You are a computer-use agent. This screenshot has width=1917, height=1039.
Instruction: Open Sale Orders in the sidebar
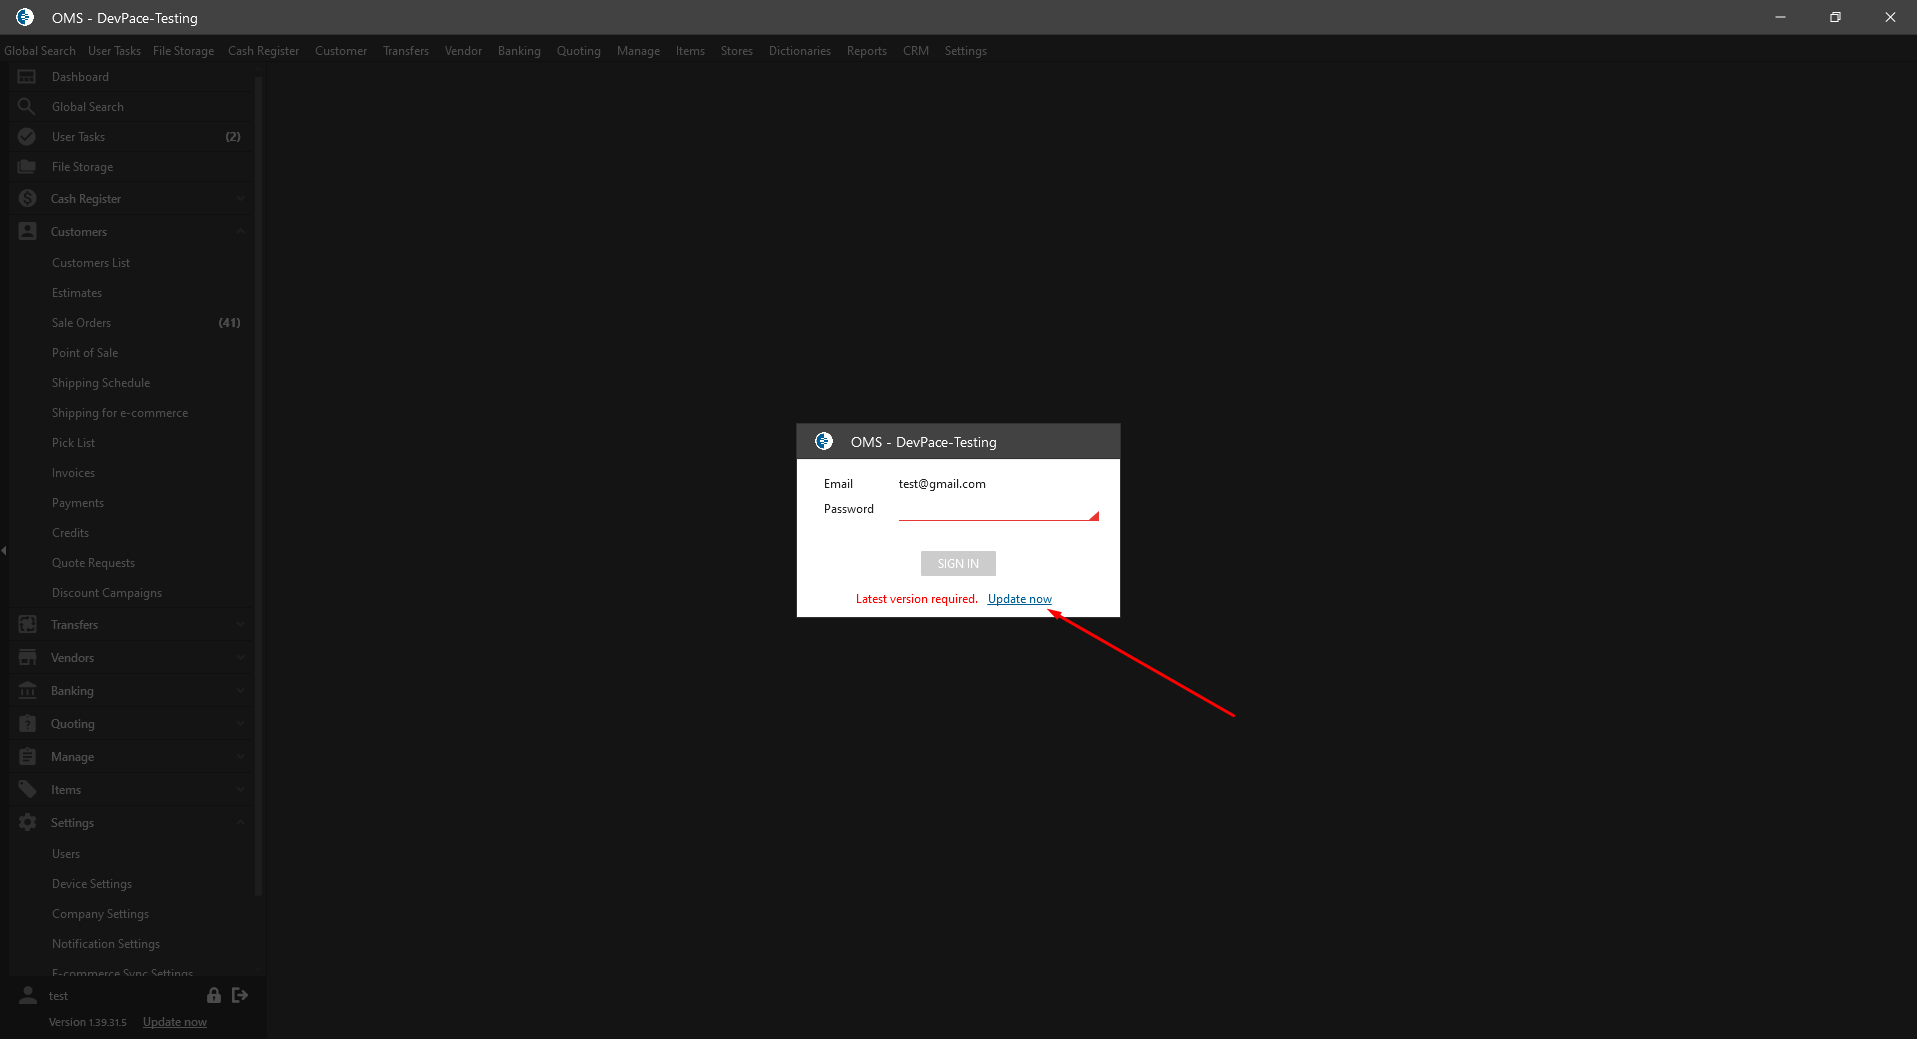(x=82, y=323)
